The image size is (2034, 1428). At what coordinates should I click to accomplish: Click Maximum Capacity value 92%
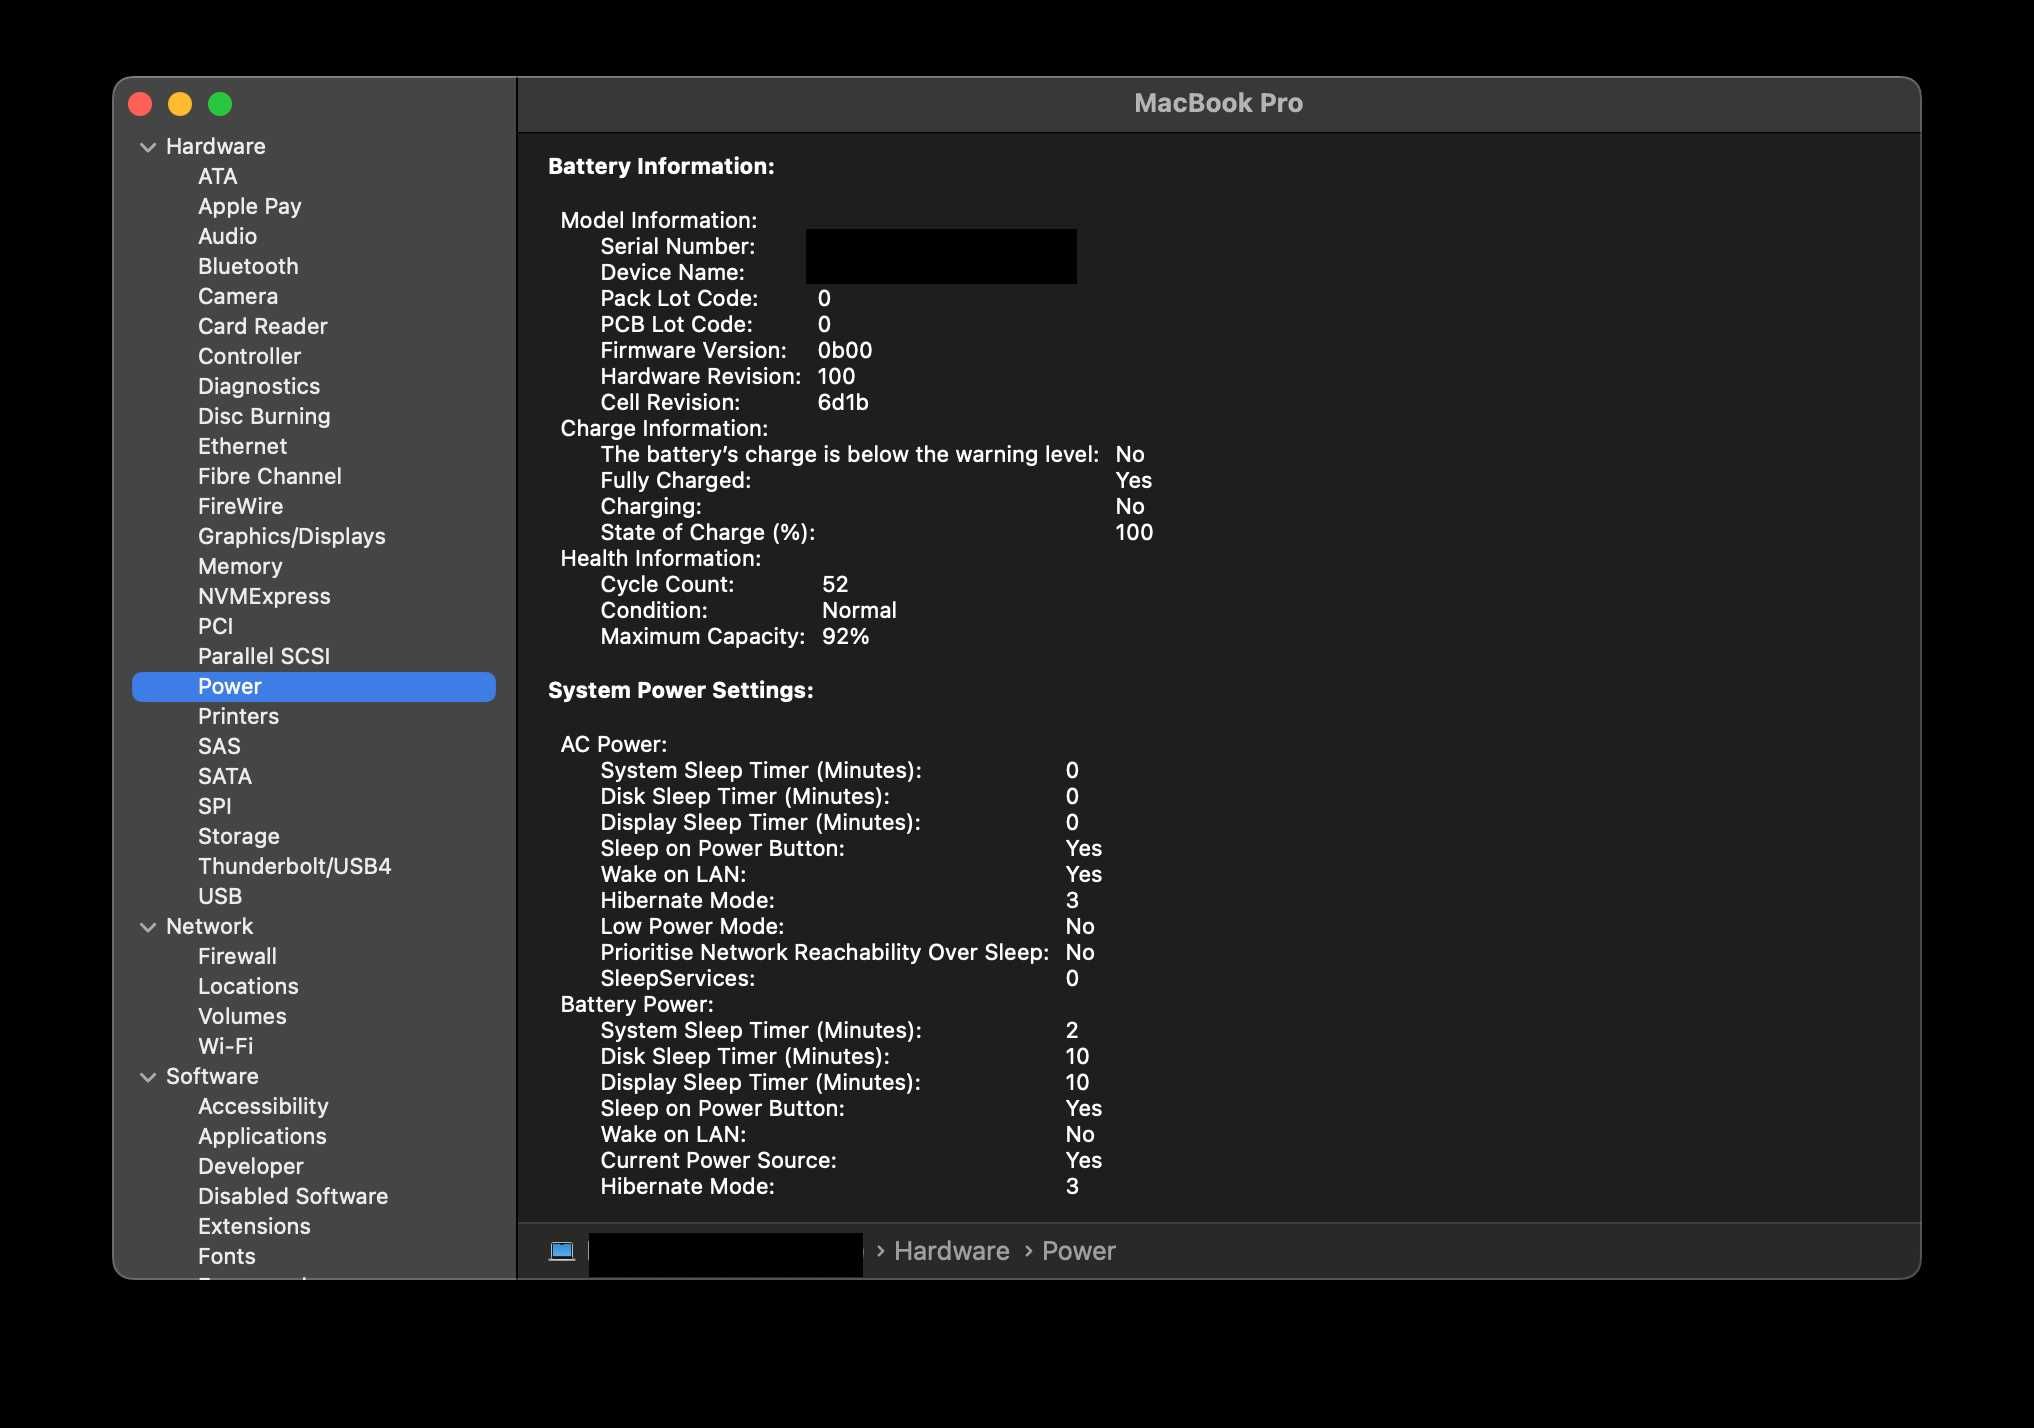pyautogui.click(x=846, y=636)
